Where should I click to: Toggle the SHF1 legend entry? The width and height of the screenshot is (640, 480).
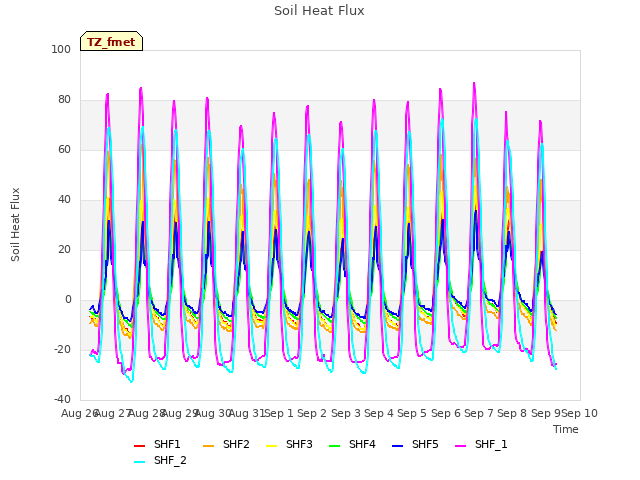[x=157, y=444]
